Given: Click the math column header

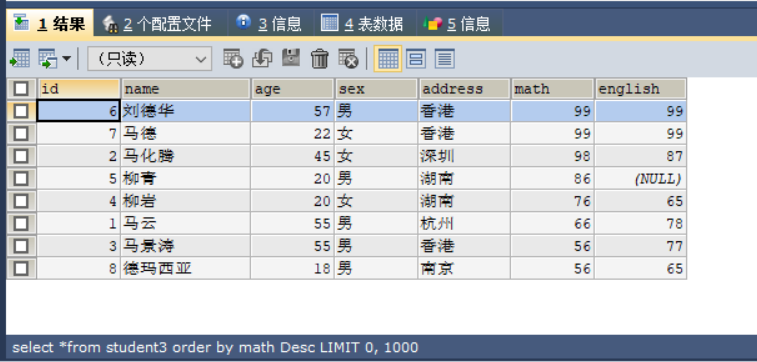Looking at the screenshot, I should coord(552,89).
